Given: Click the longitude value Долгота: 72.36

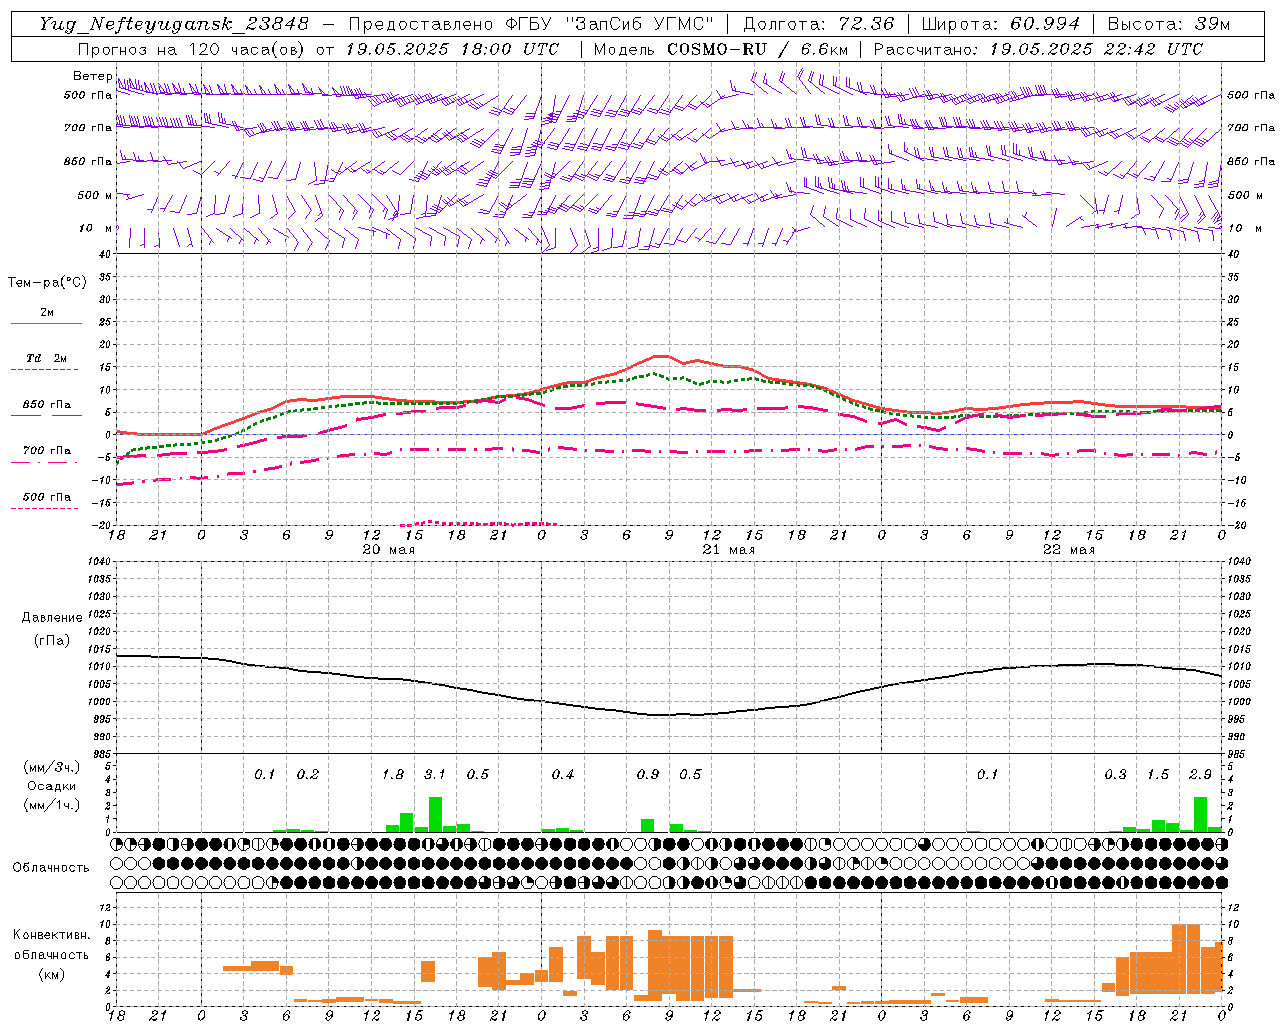Looking at the screenshot, I should (x=819, y=24).
